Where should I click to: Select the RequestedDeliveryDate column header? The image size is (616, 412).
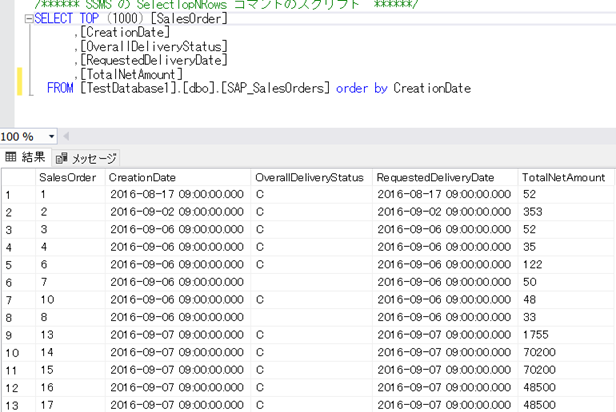pos(445,178)
